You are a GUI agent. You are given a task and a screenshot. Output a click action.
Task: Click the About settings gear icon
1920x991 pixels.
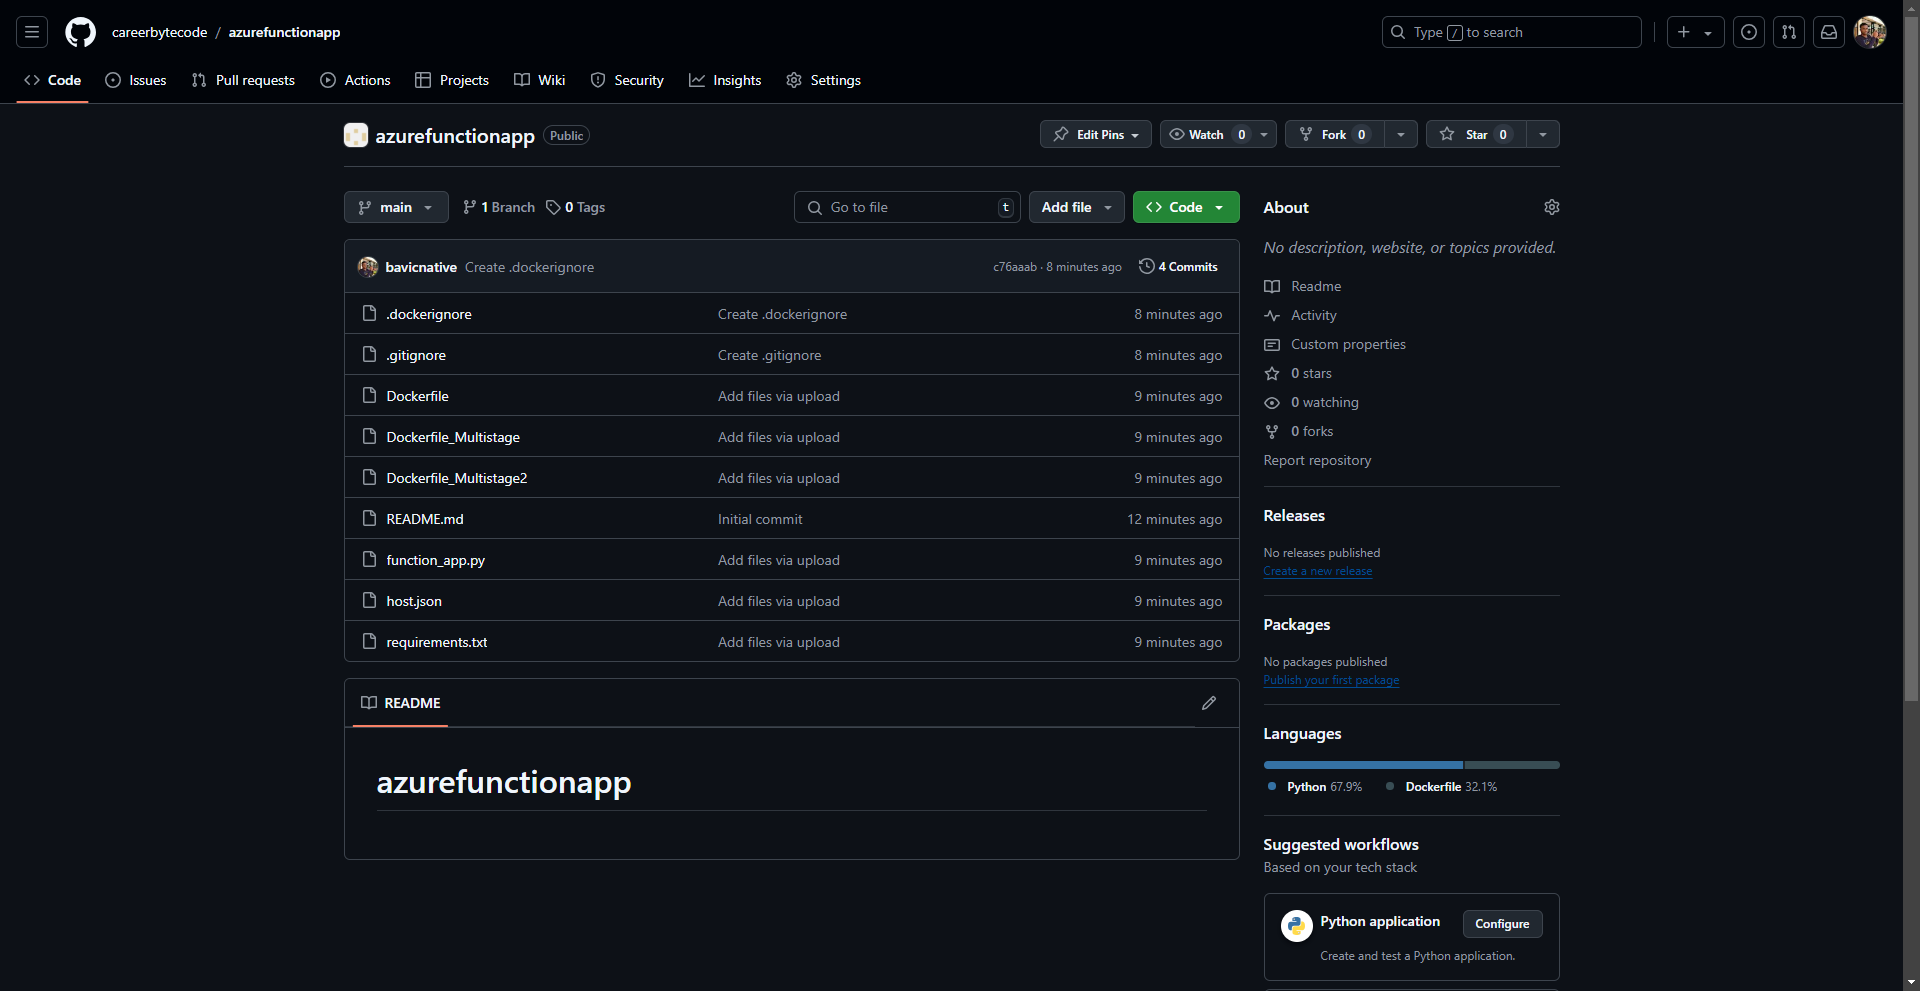1552,207
